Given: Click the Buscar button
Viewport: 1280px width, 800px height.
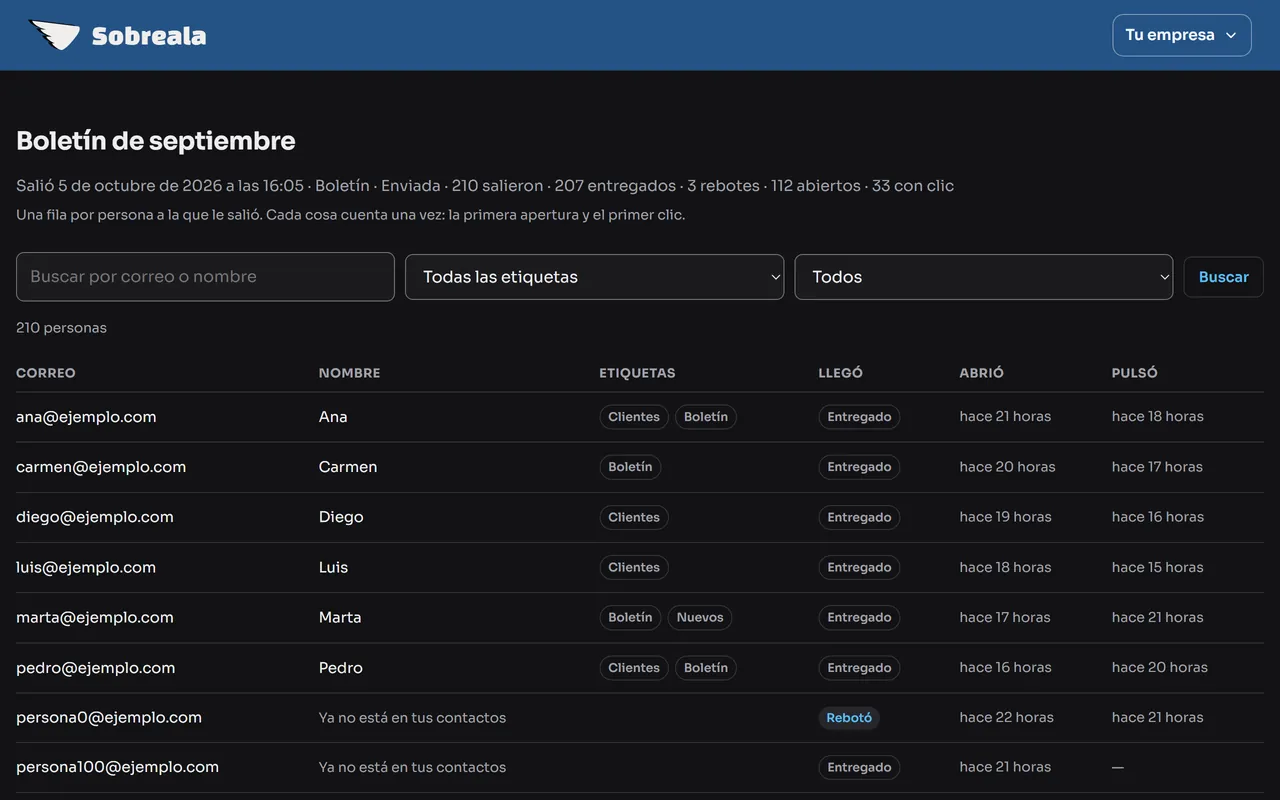Looking at the screenshot, I should point(1223,277).
